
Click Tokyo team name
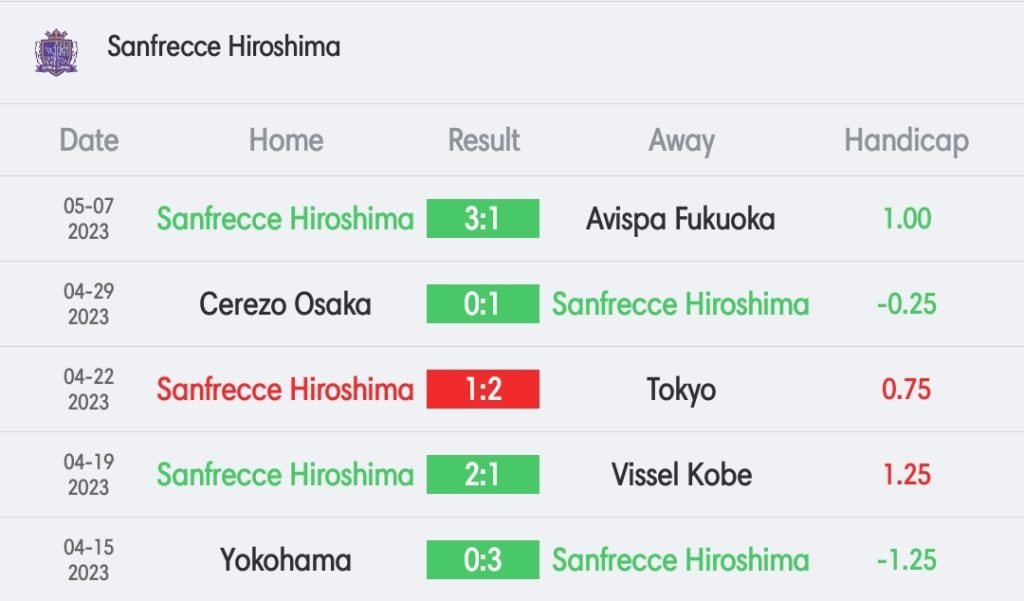point(681,391)
